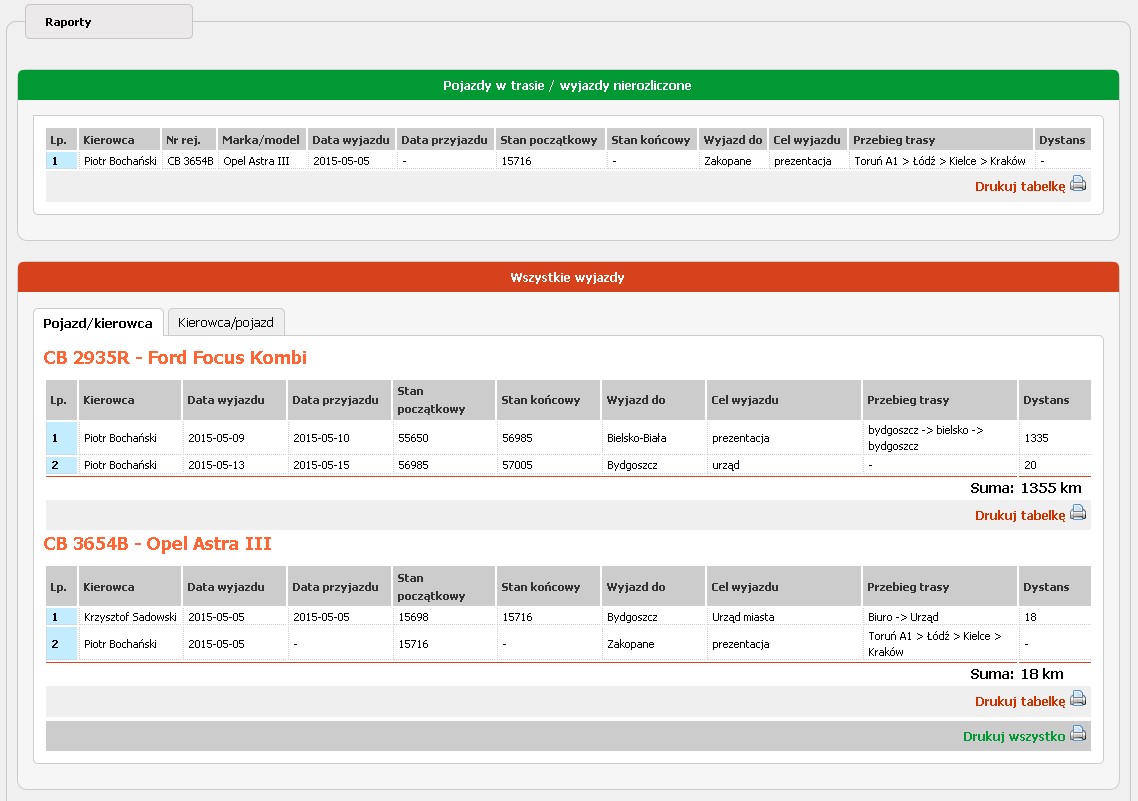
Task: Click cell CB 3654B in top table
Action: (190, 161)
